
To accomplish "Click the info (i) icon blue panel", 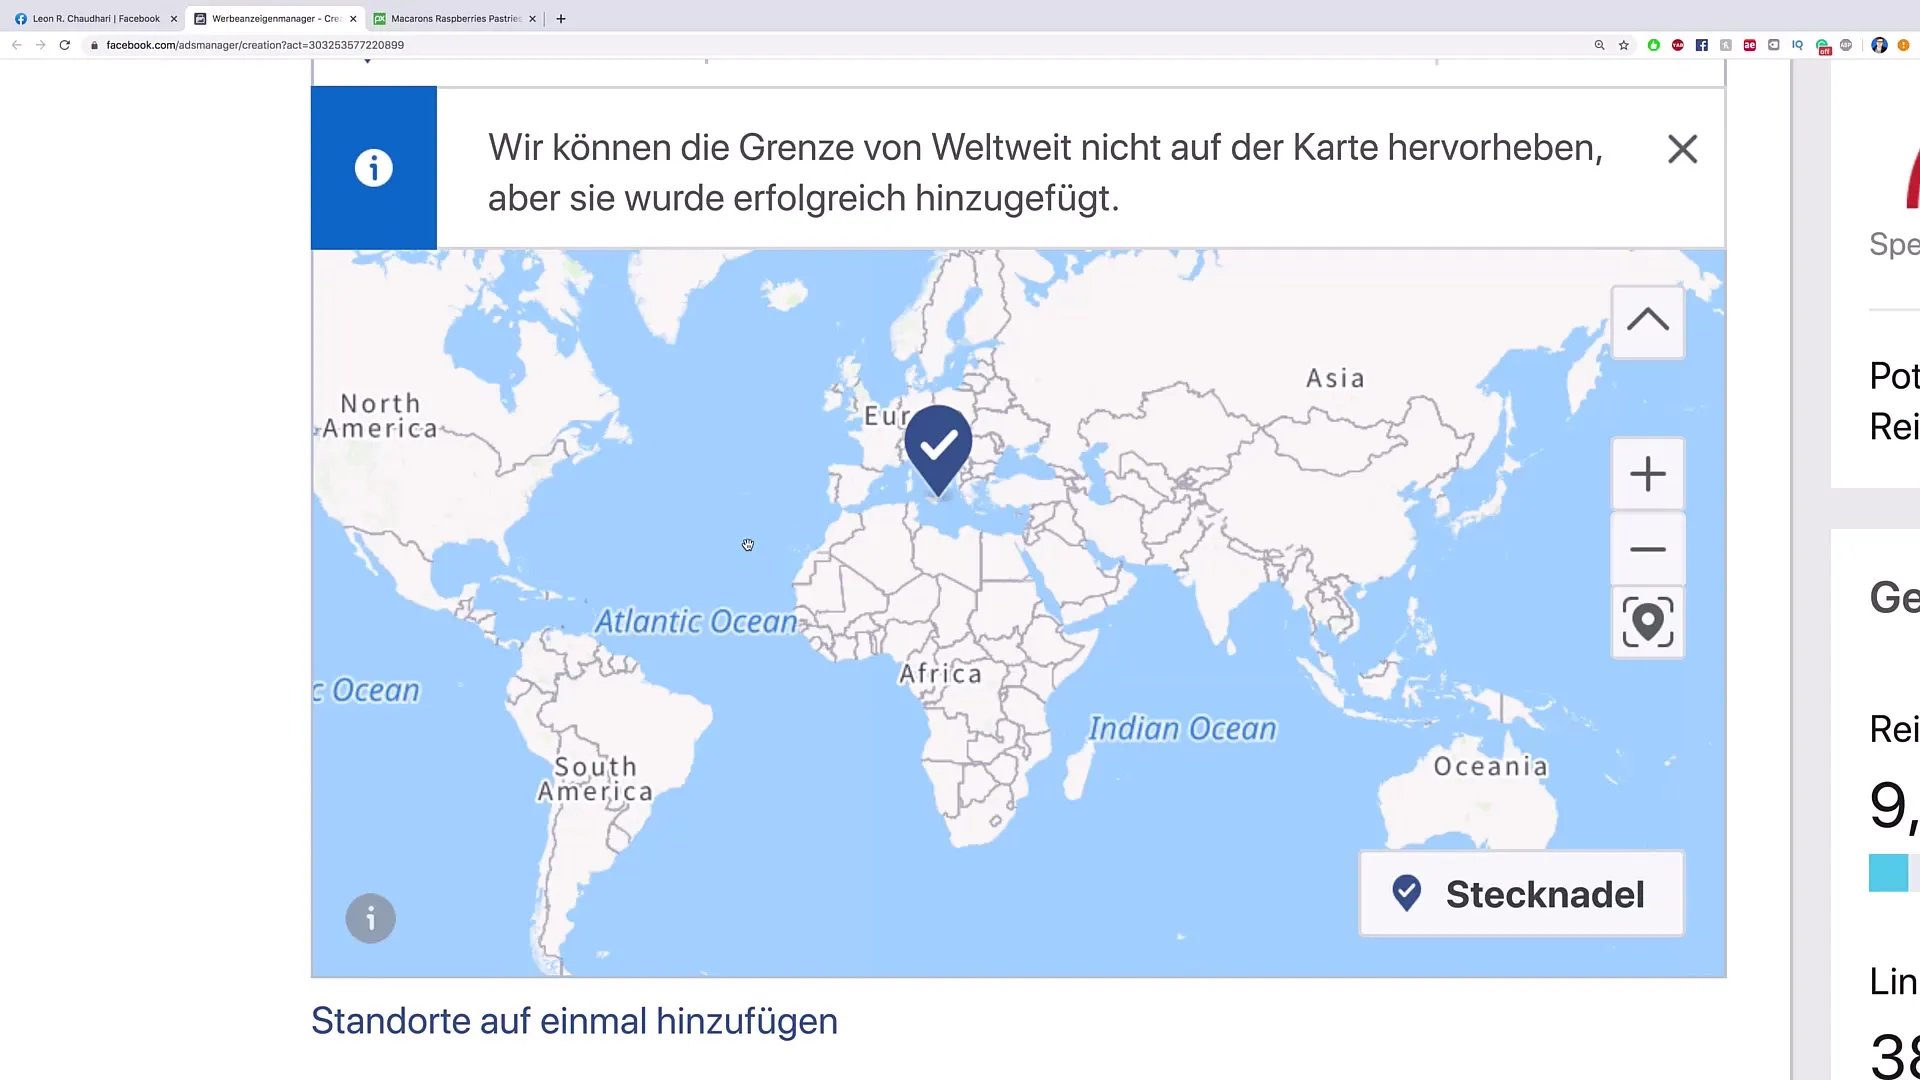I will [373, 167].
